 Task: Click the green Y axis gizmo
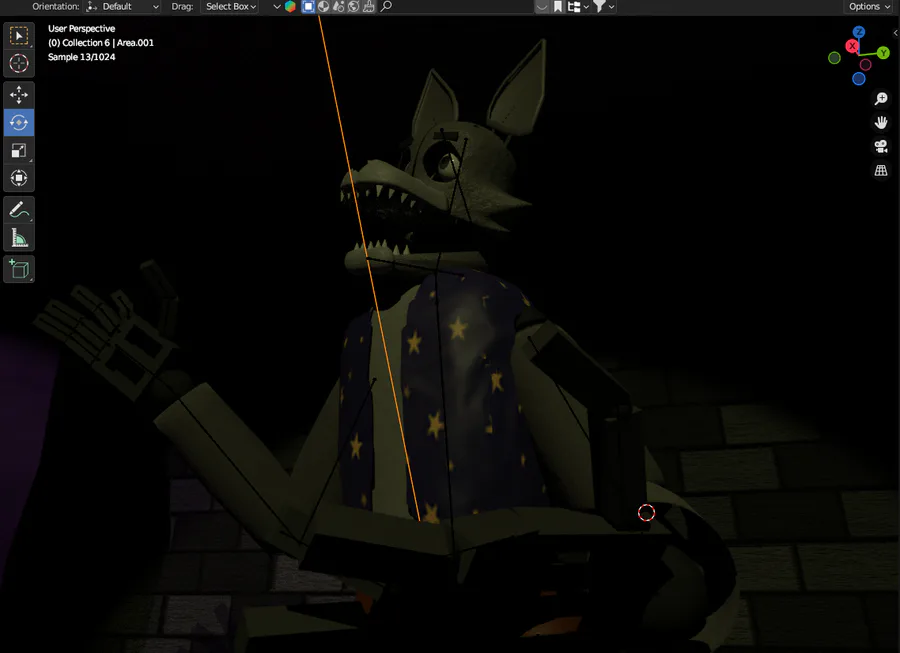pyautogui.click(x=883, y=53)
